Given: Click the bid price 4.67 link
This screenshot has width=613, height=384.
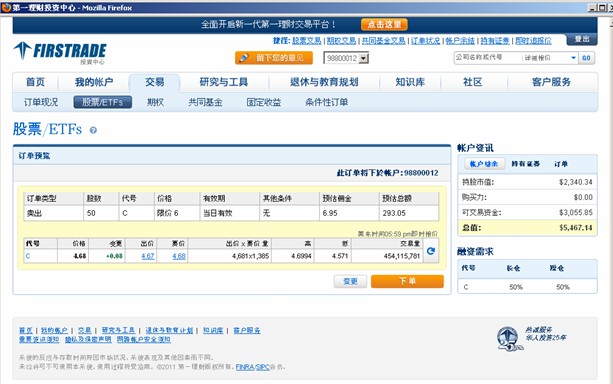Looking at the screenshot, I should pyautogui.click(x=148, y=256).
